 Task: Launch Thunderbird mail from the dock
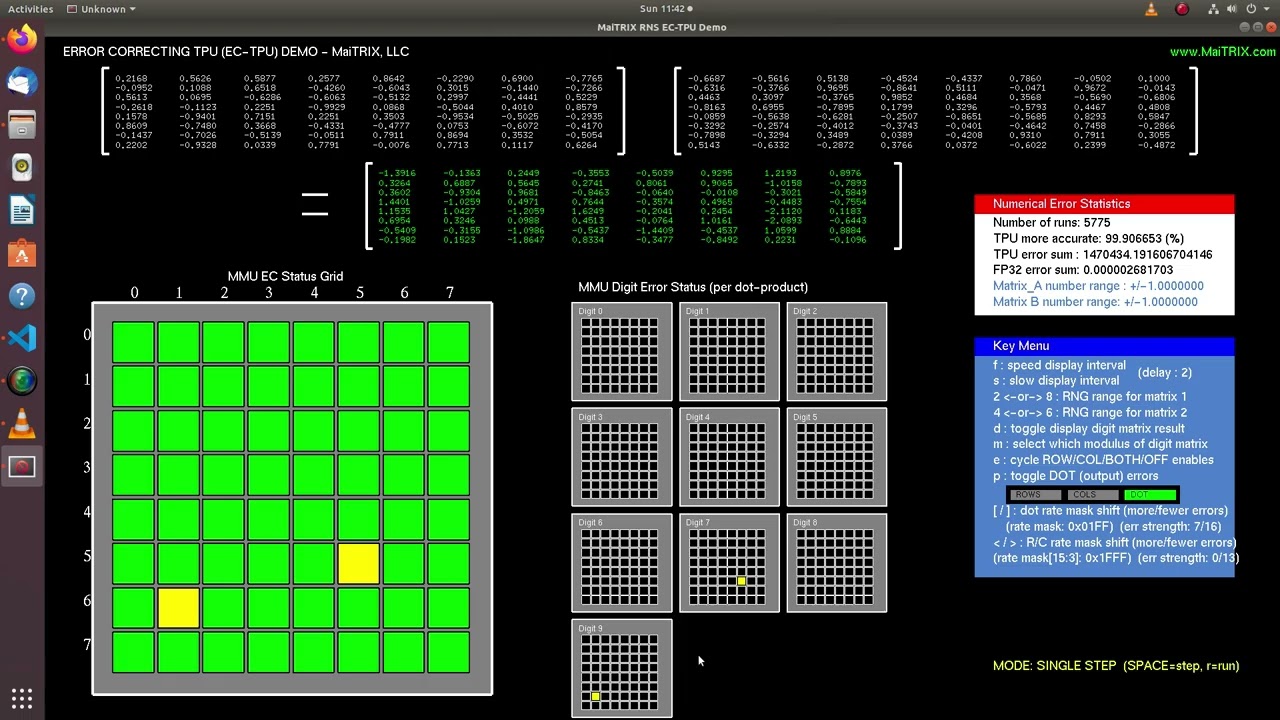tap(22, 82)
